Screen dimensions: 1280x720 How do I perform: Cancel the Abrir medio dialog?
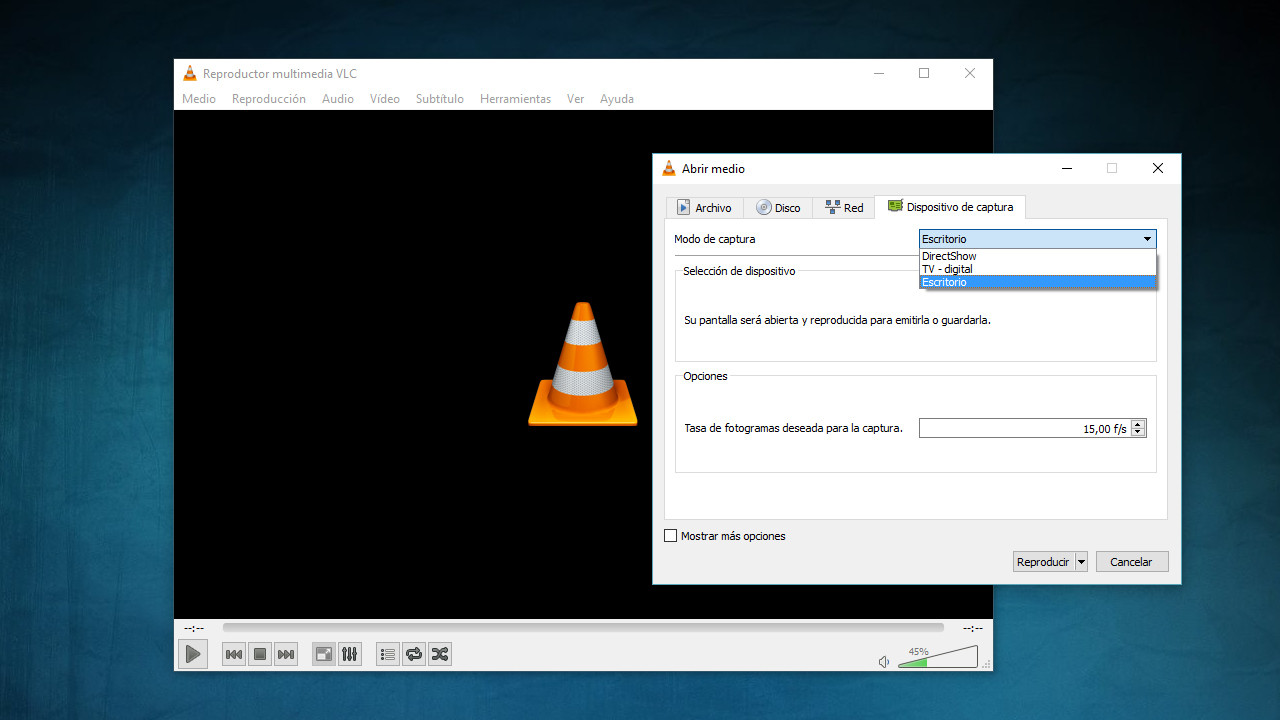(x=1131, y=561)
